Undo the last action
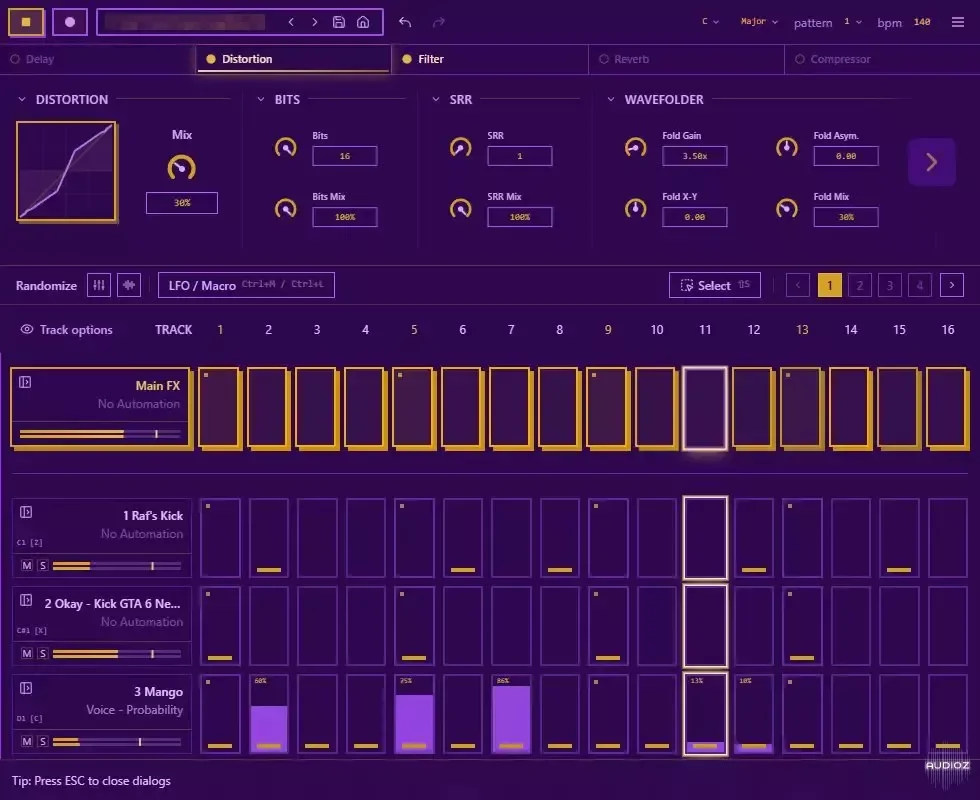Viewport: 980px width, 800px height. [x=405, y=22]
